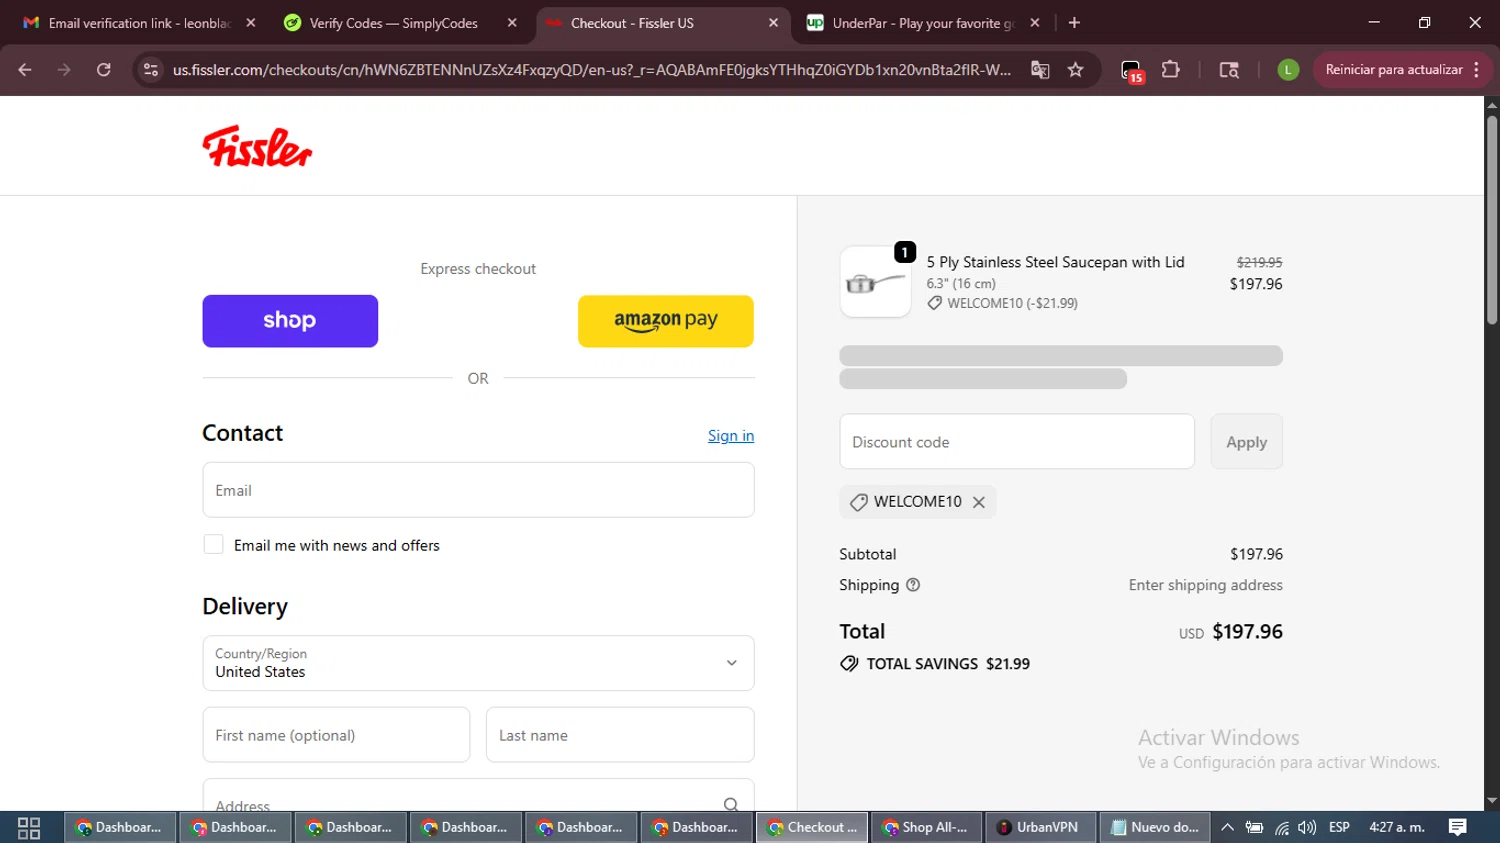Open the Nuevo do... taskbar window
This screenshot has height=843, width=1500.
(x=1156, y=828)
